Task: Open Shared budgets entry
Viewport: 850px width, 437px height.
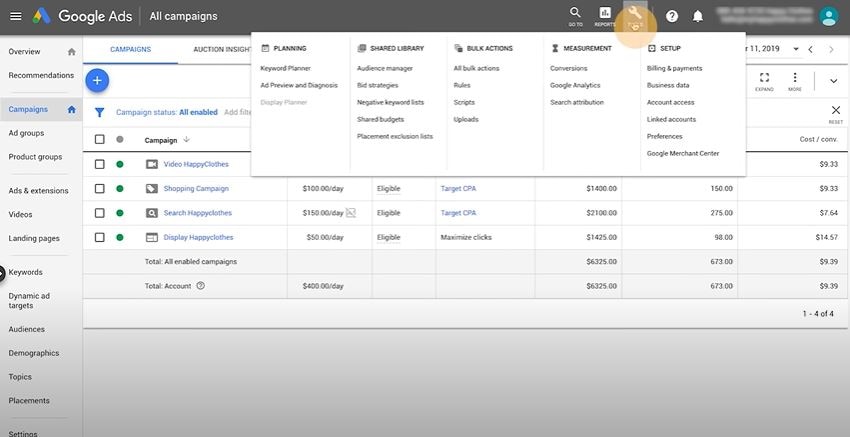Action: pyautogui.click(x=381, y=119)
